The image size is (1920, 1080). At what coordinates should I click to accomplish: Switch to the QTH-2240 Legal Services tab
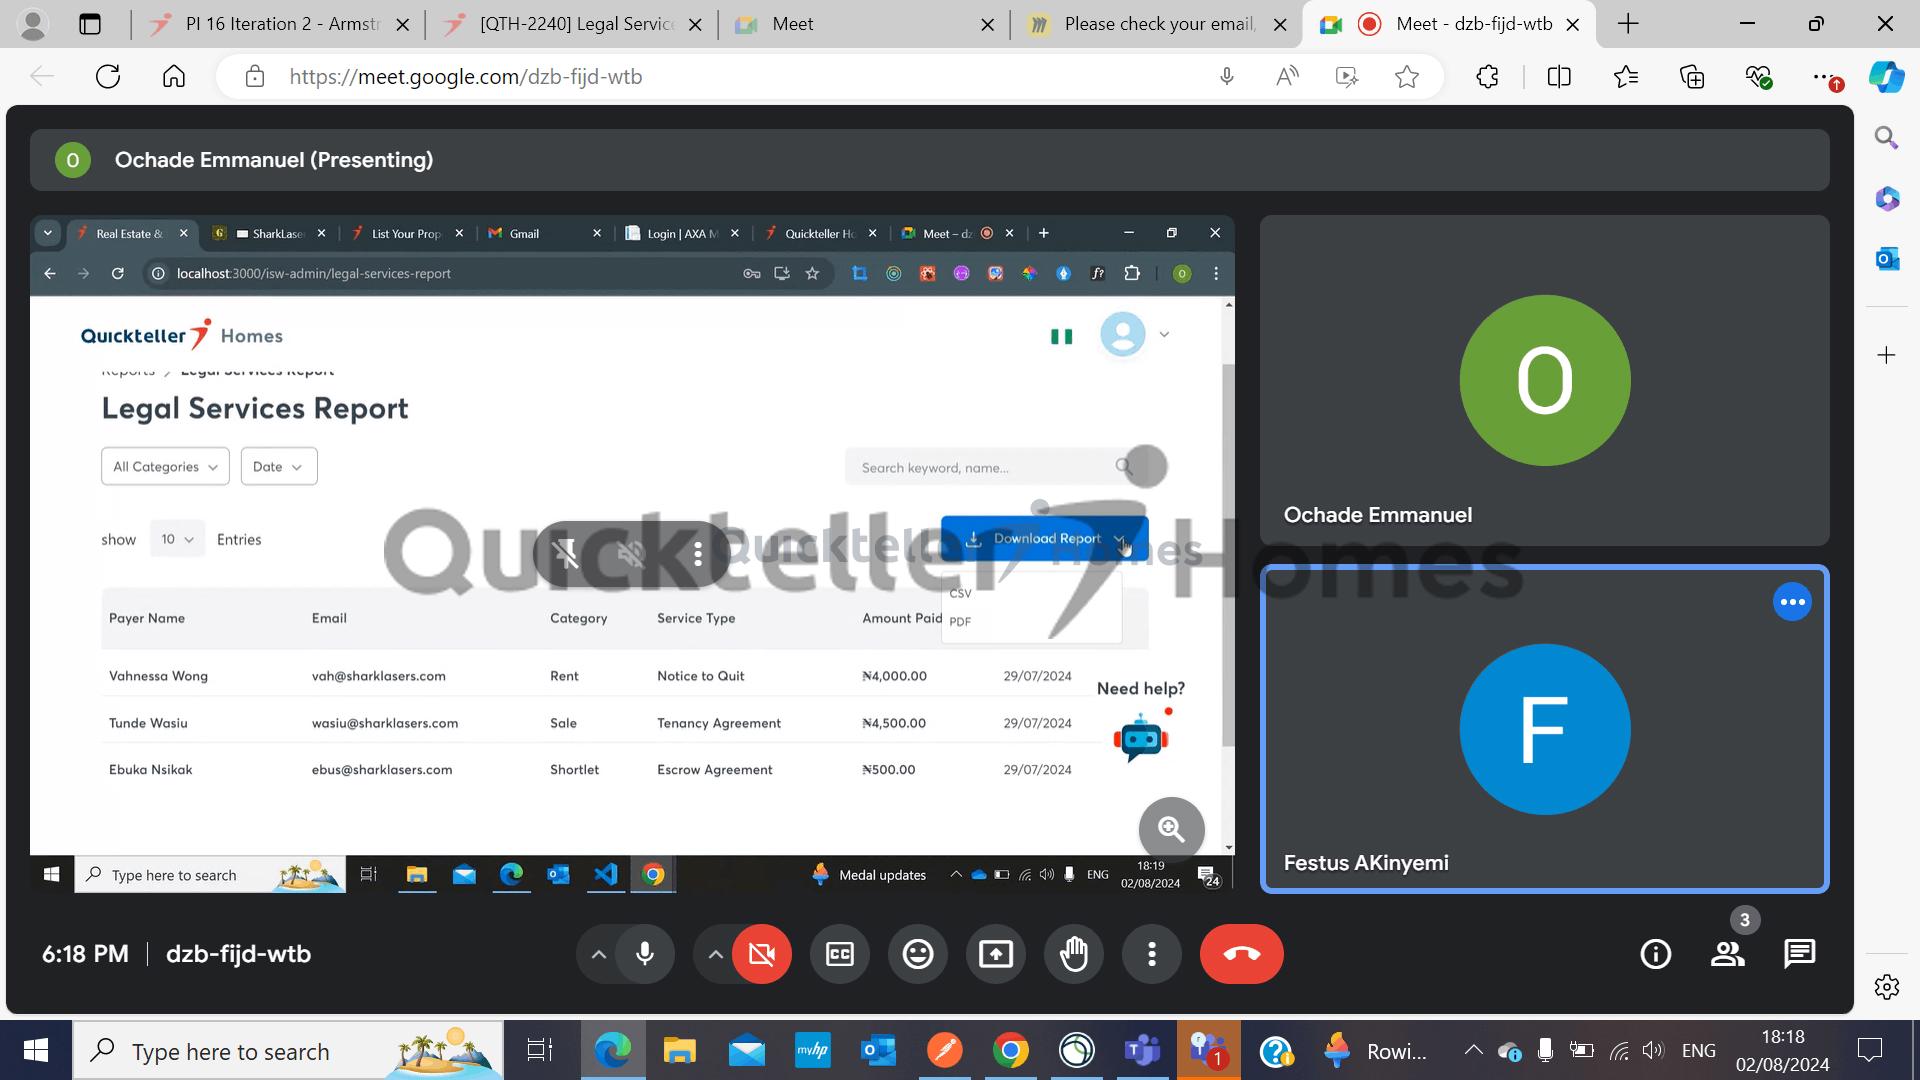[x=576, y=24]
